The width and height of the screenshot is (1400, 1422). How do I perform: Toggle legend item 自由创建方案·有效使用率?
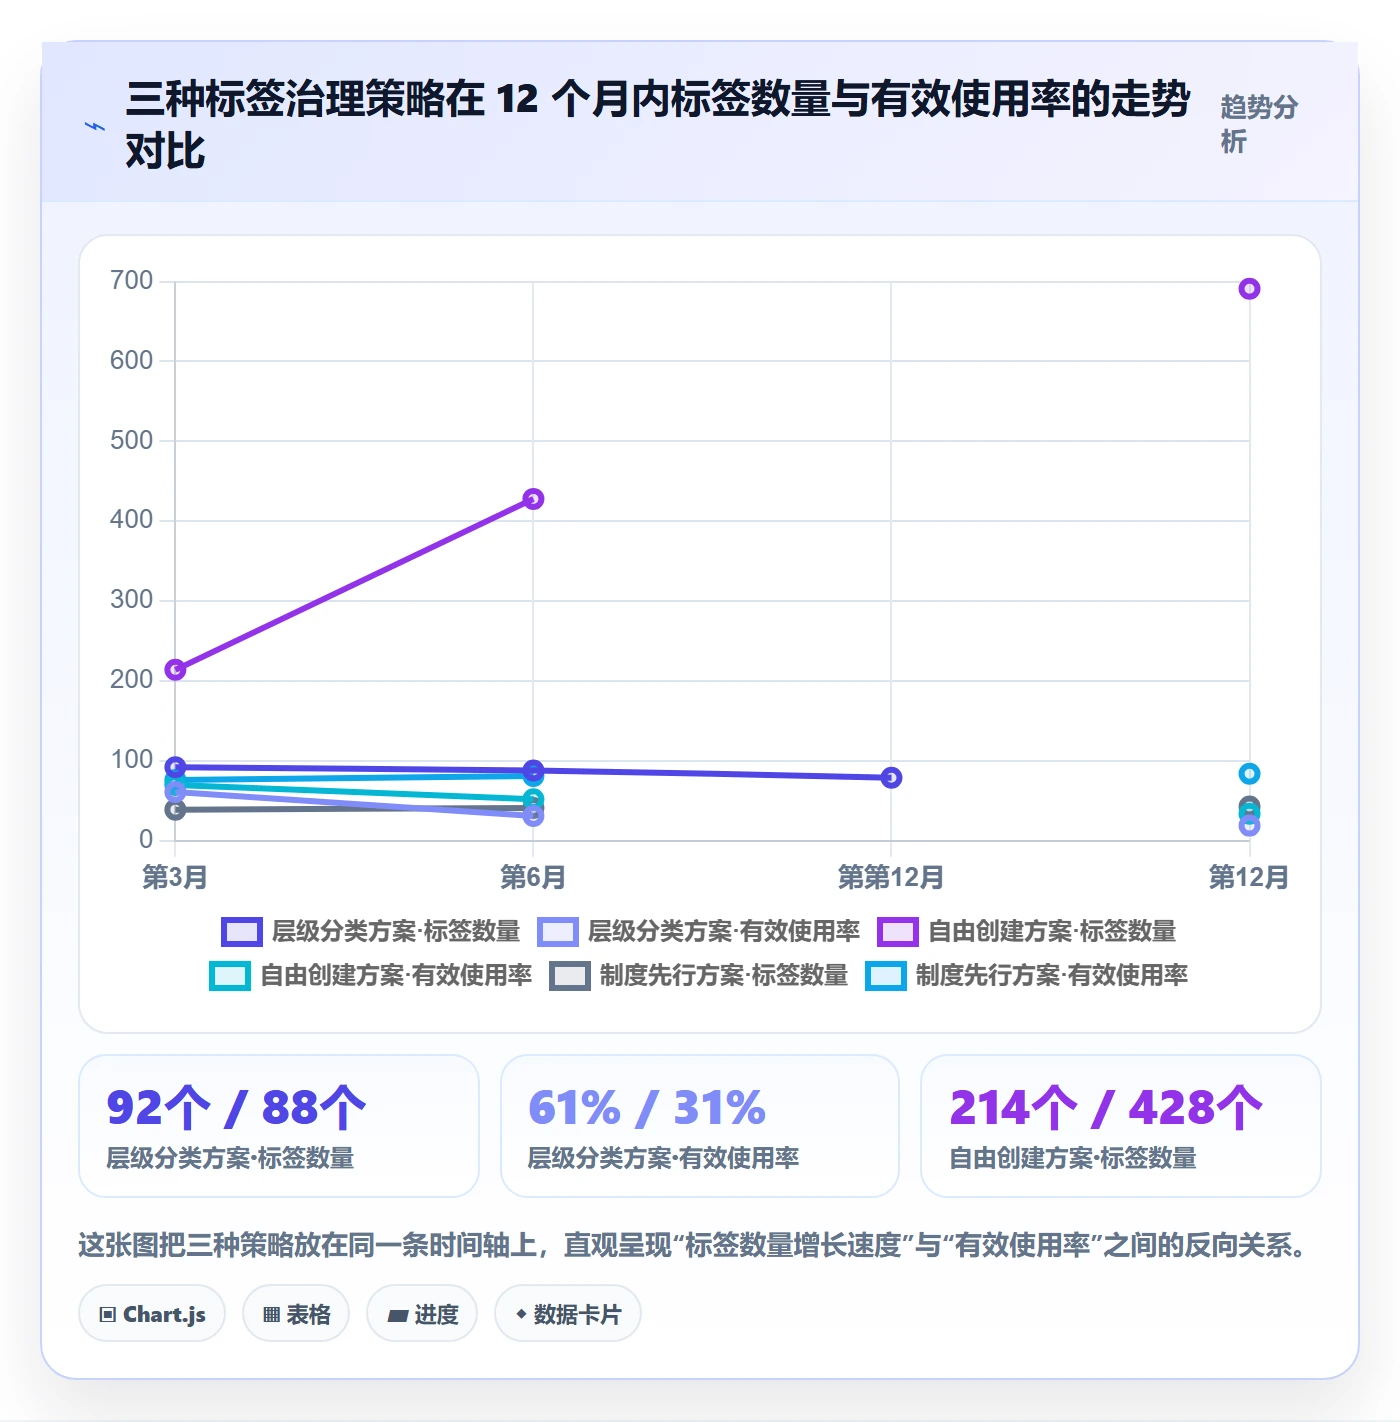(x=371, y=976)
